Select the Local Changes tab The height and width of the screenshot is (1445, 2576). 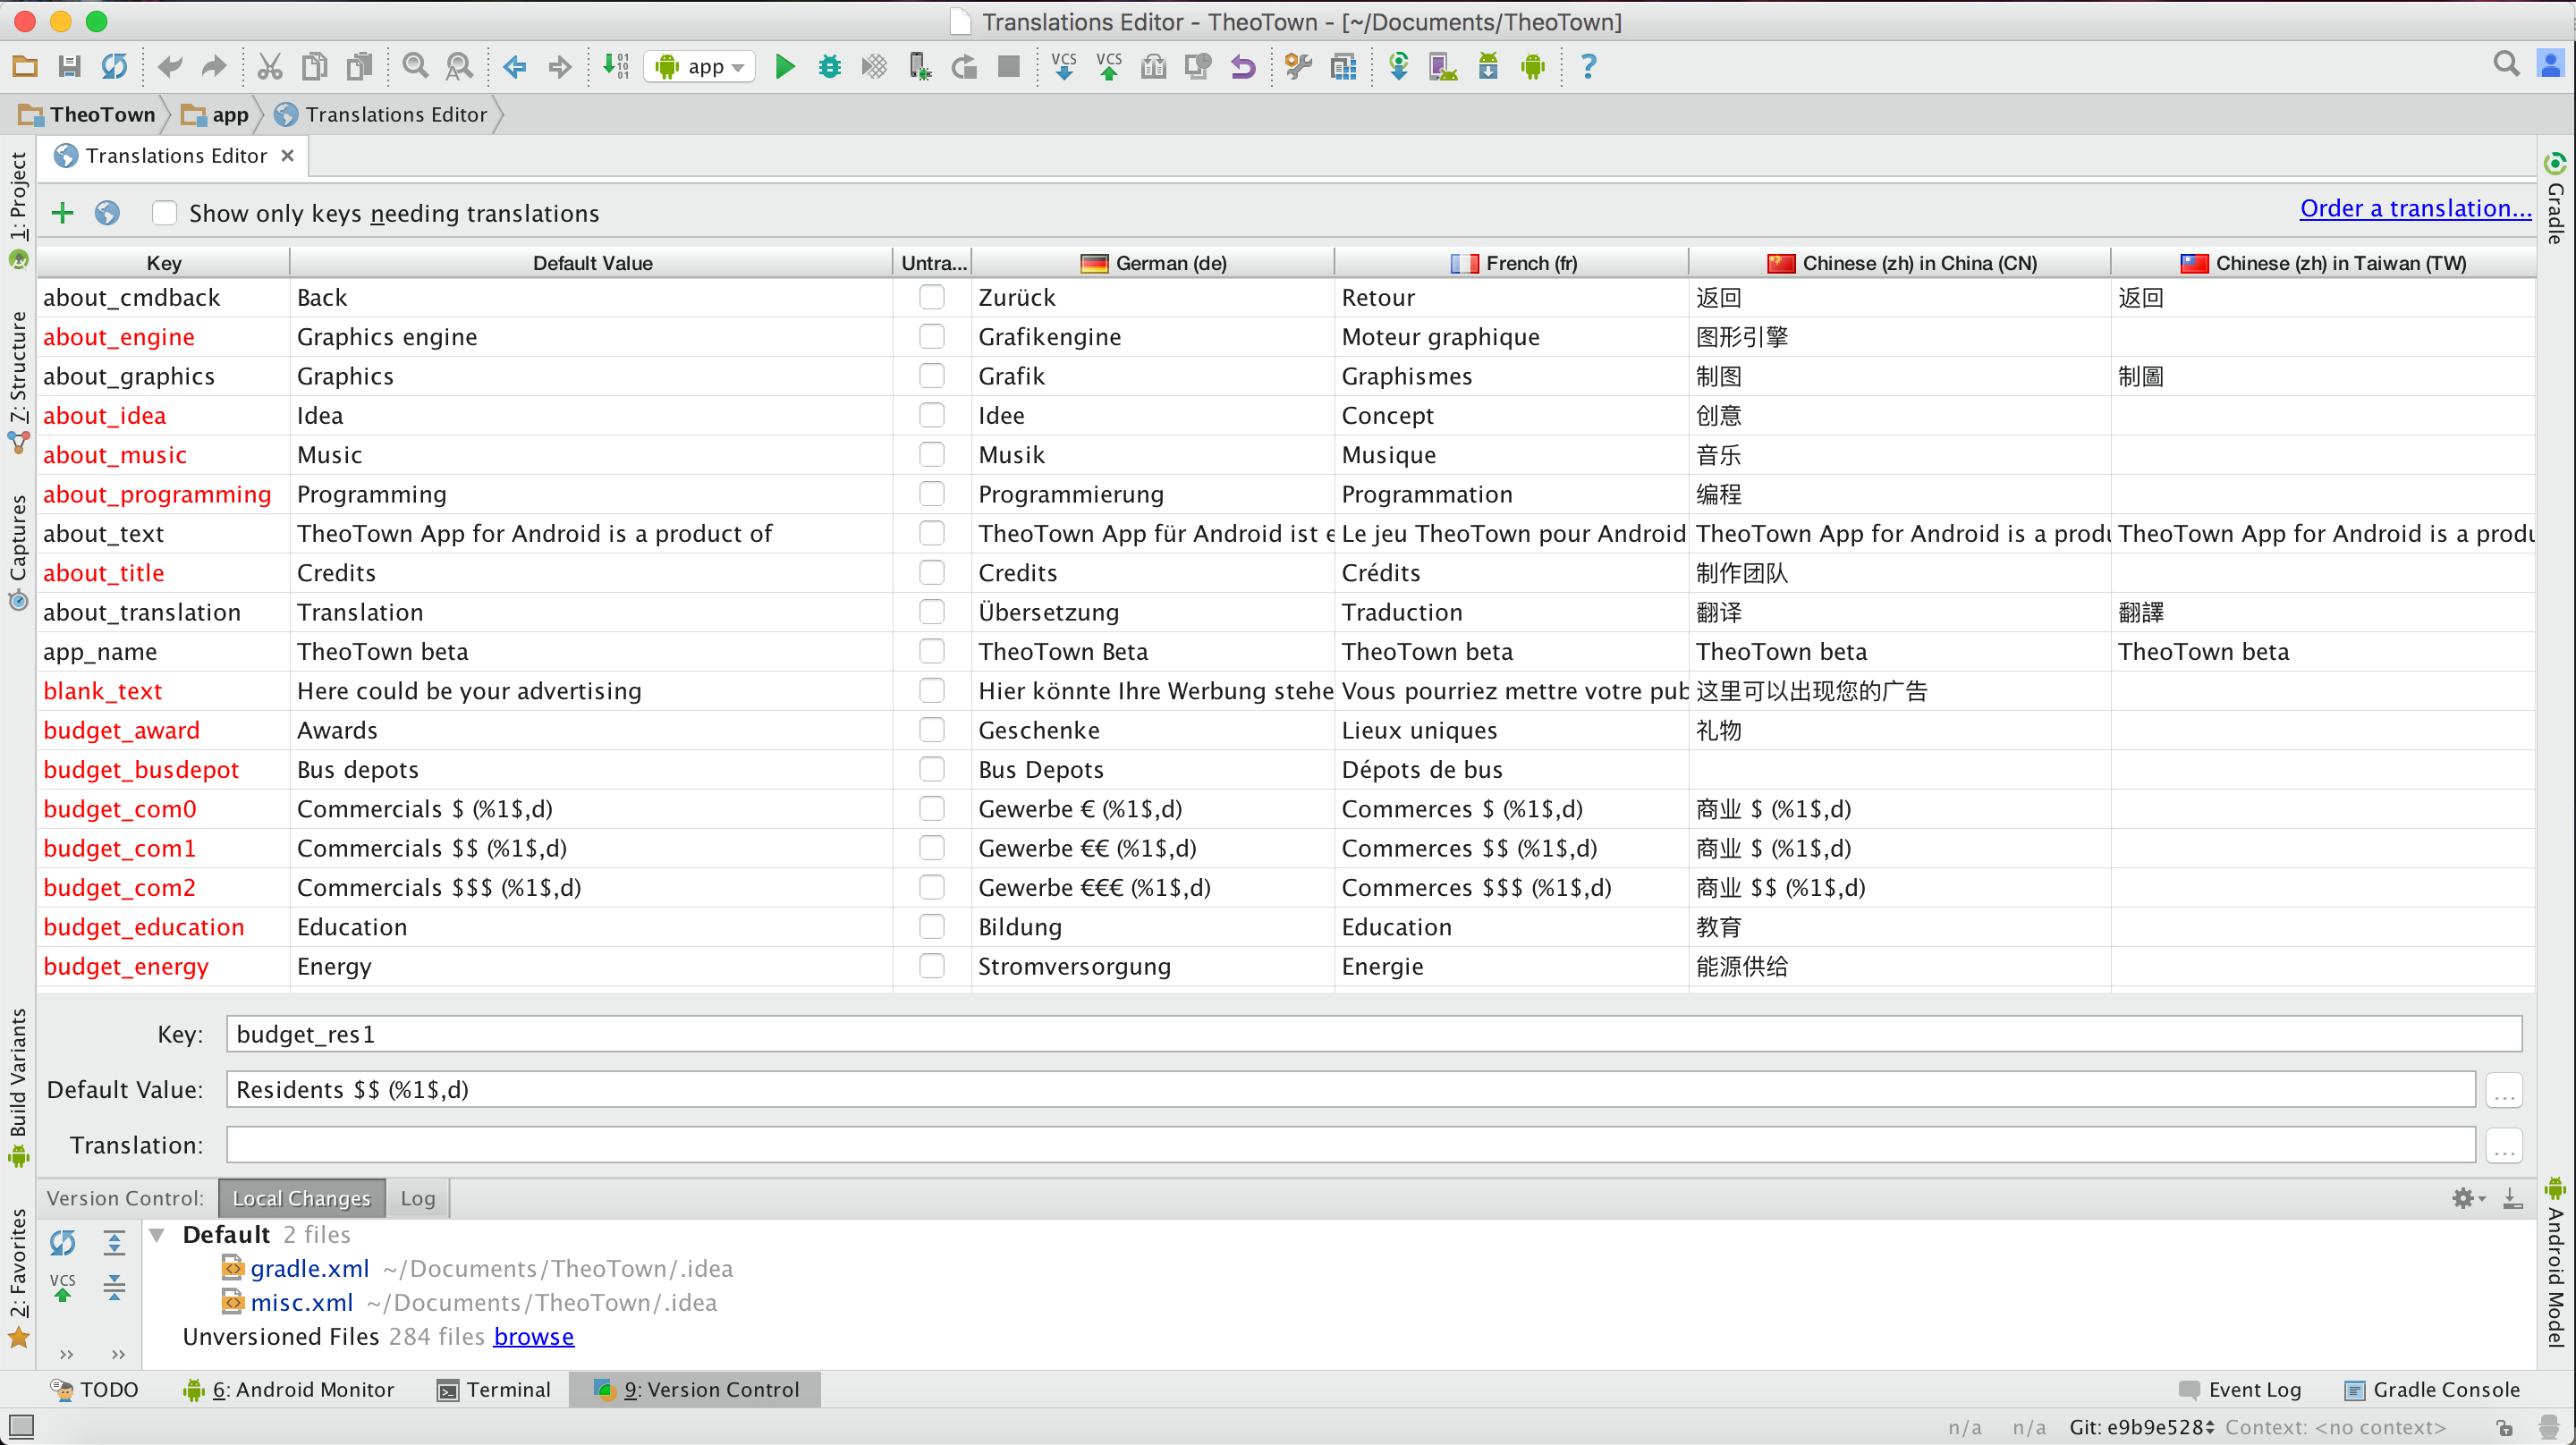(301, 1198)
